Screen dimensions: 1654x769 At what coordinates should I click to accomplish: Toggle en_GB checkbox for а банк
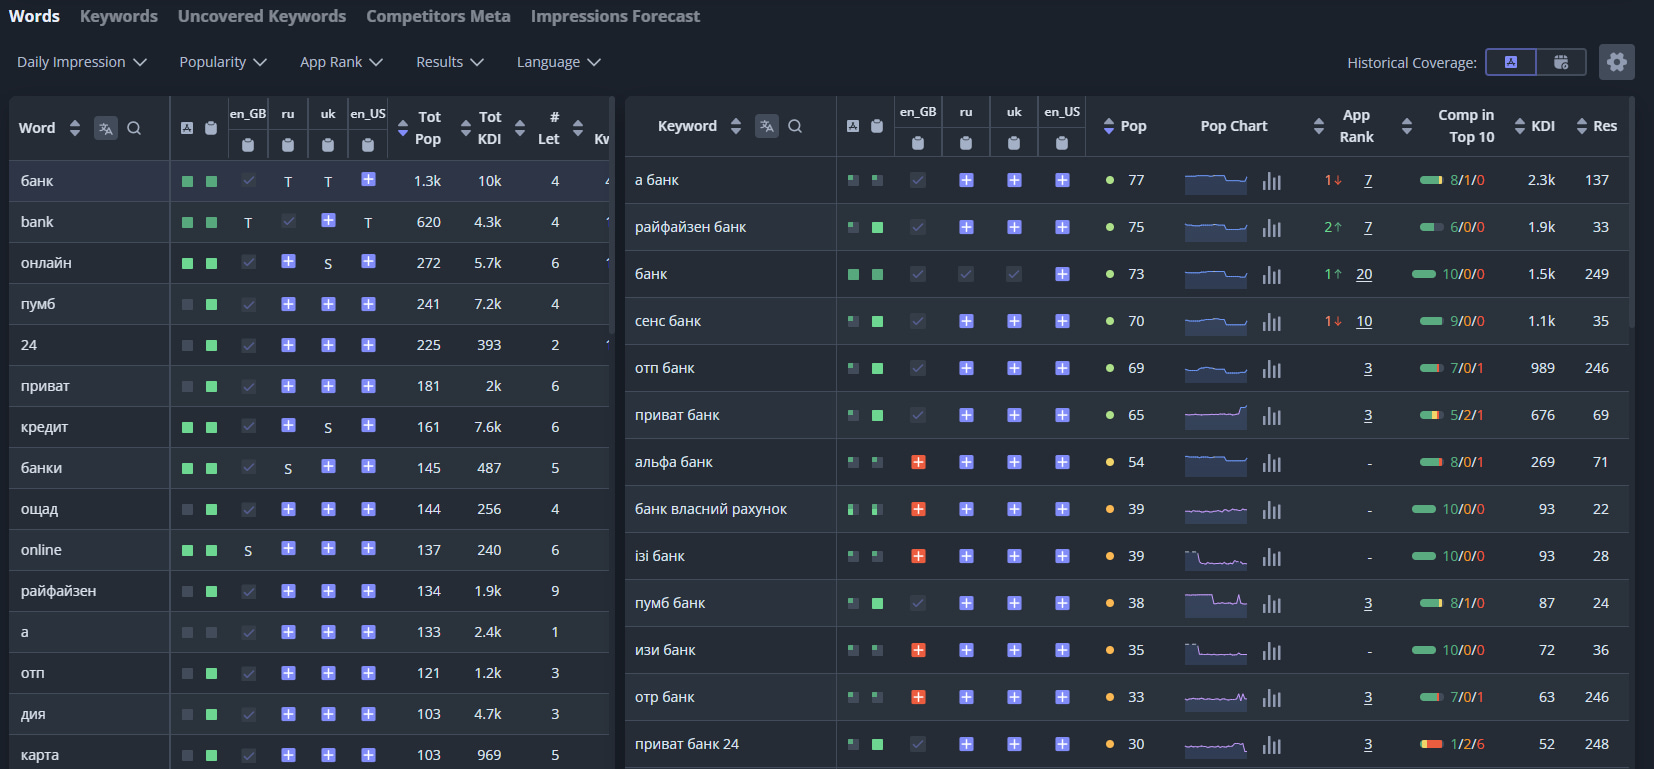coord(918,180)
